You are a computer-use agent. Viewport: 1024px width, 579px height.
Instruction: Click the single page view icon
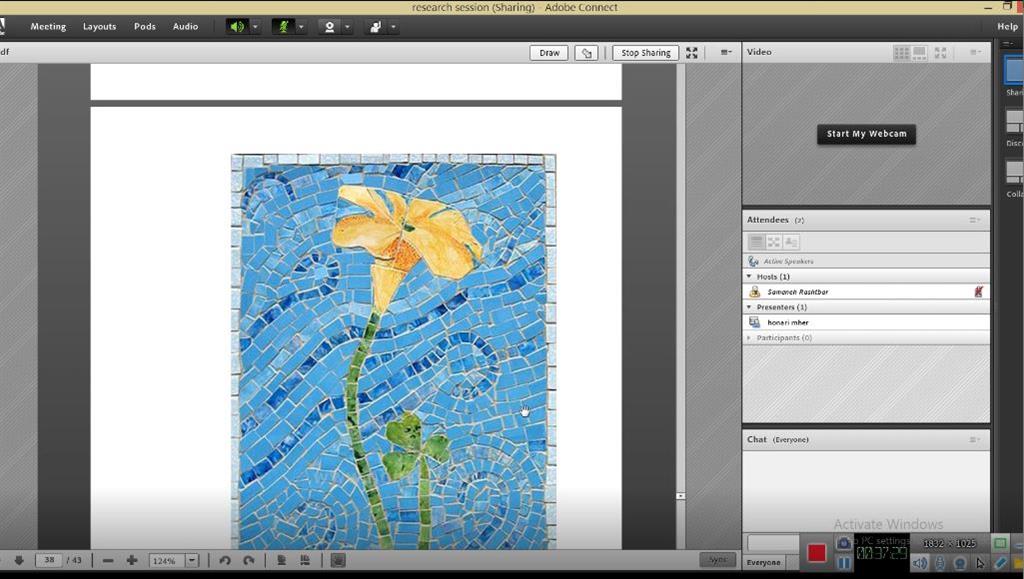coord(281,560)
